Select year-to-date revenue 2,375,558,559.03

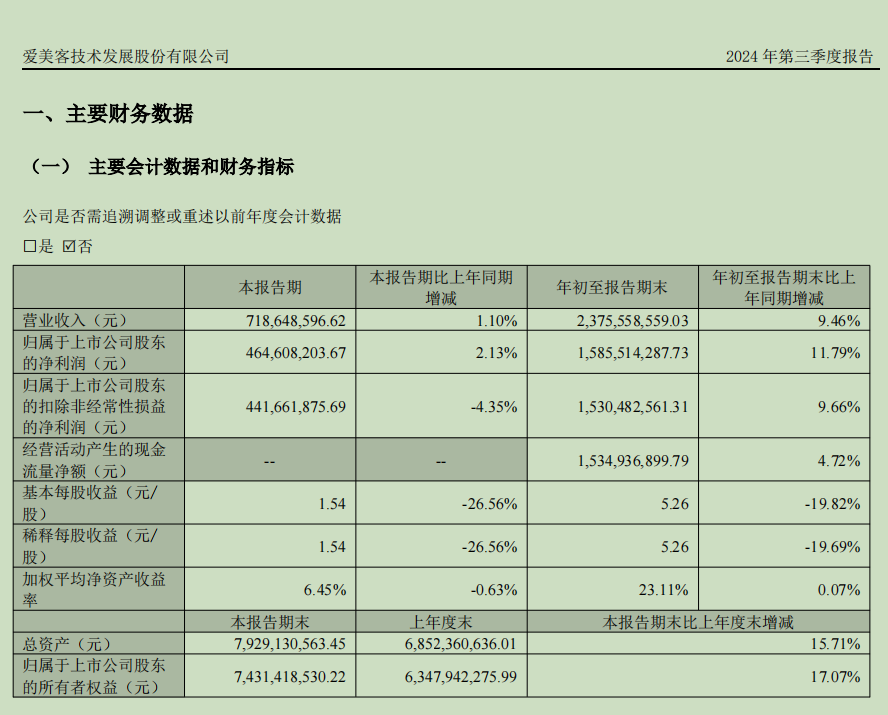click(x=633, y=321)
